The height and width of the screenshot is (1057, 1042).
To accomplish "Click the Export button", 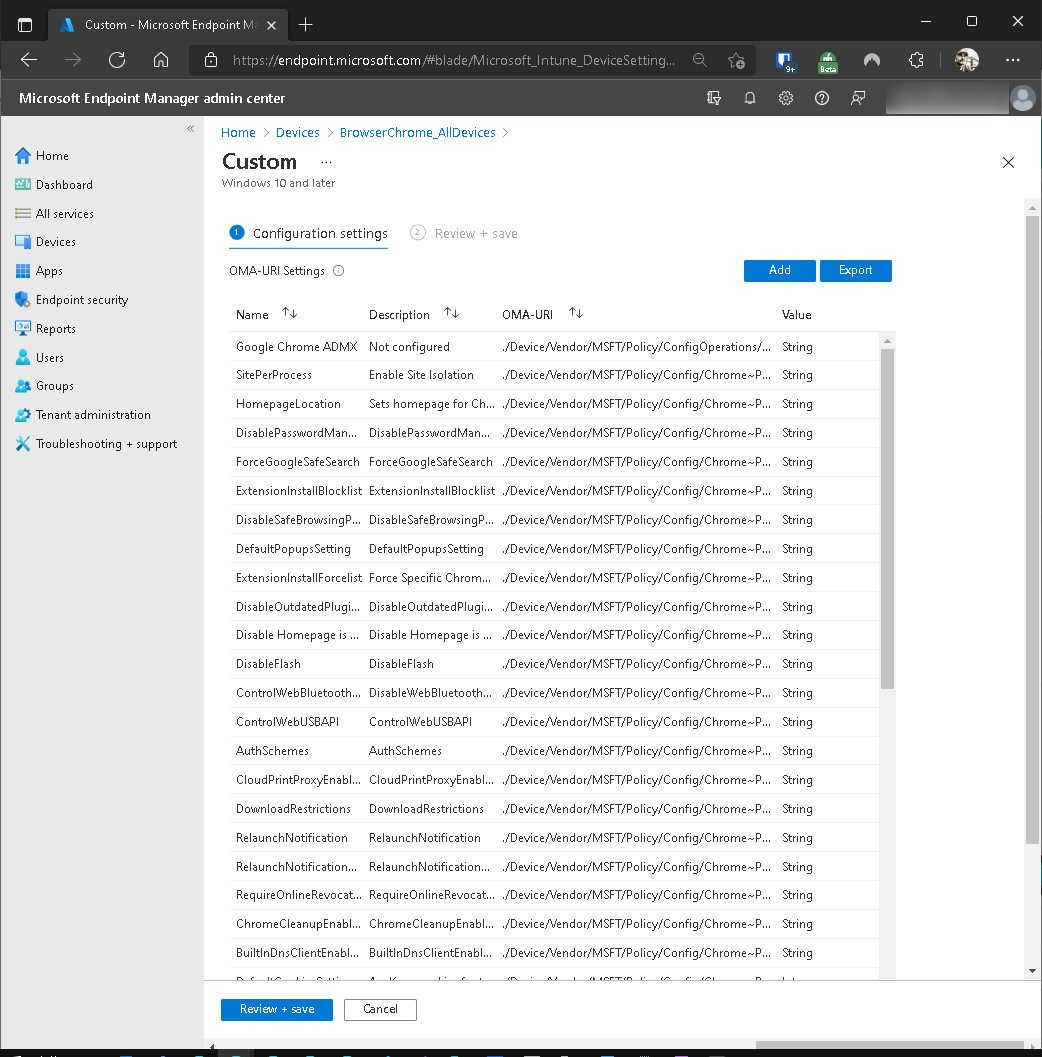I will pos(855,270).
